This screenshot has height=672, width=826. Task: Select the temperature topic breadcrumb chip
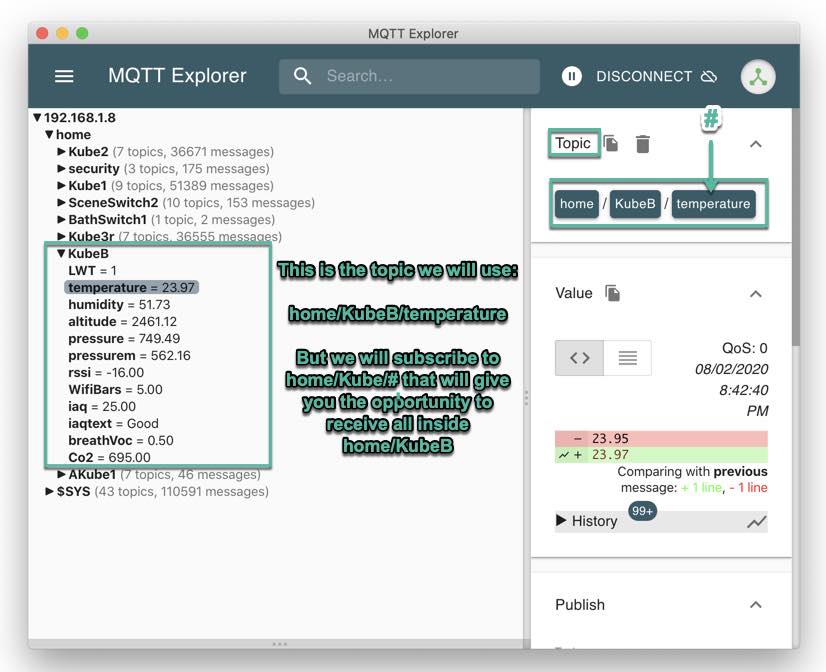(713, 204)
